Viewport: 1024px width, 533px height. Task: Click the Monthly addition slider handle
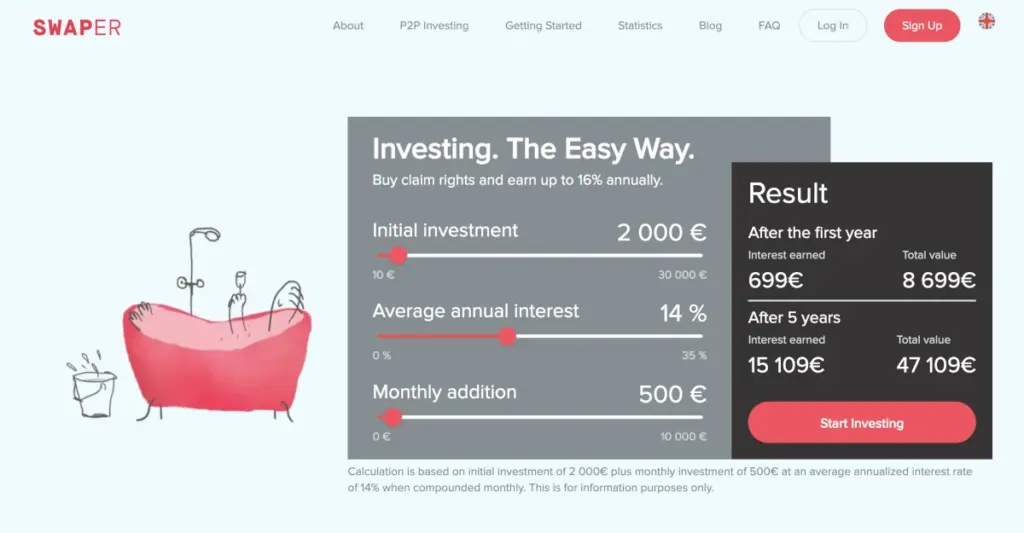[392, 417]
